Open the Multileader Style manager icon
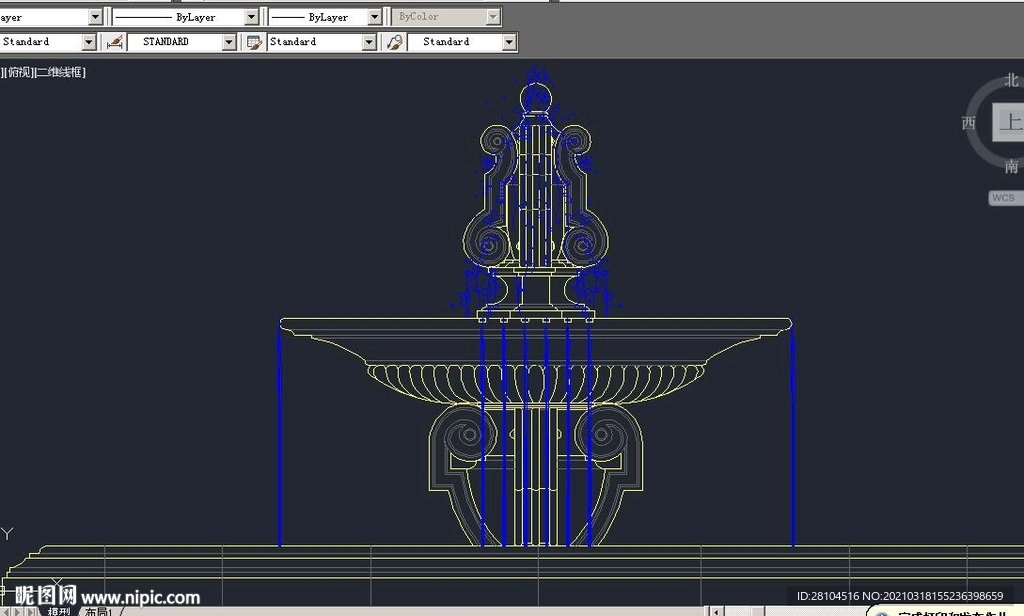The image size is (1024, 616). (394, 42)
